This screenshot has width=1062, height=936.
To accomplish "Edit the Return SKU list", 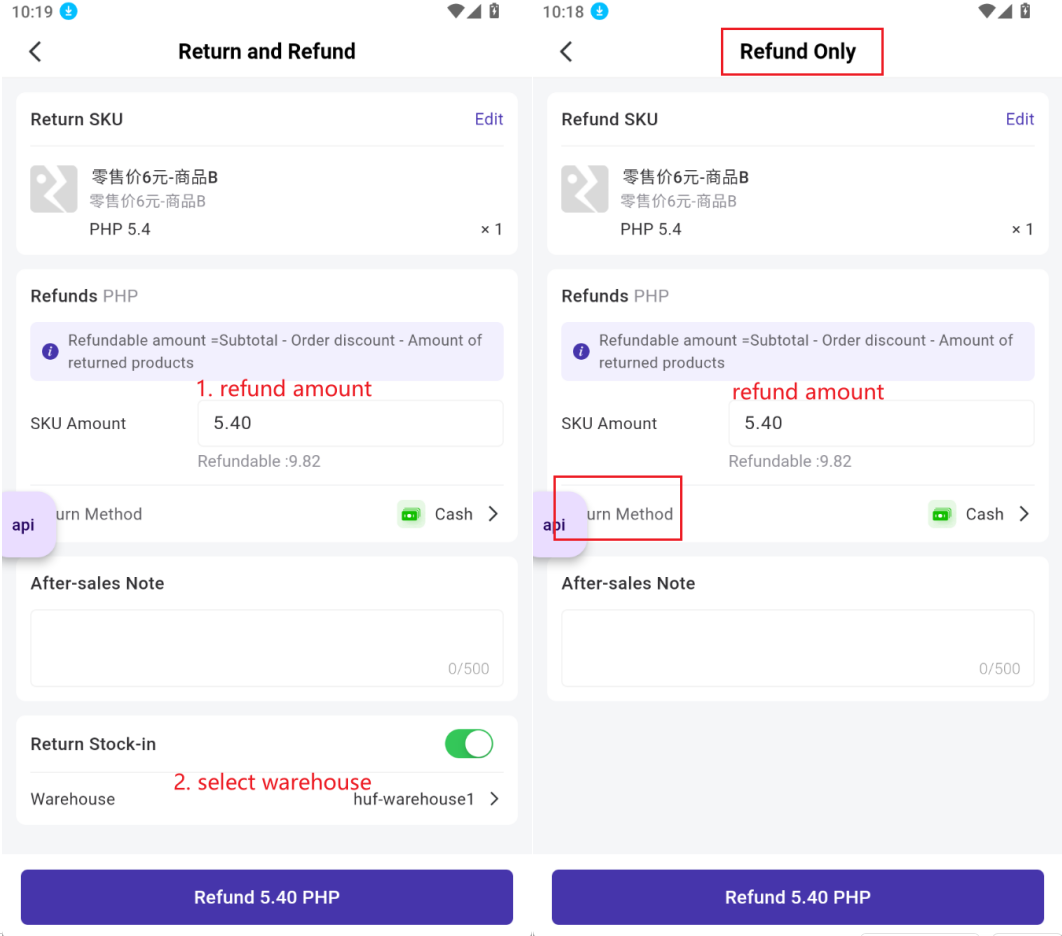I will (x=489, y=119).
